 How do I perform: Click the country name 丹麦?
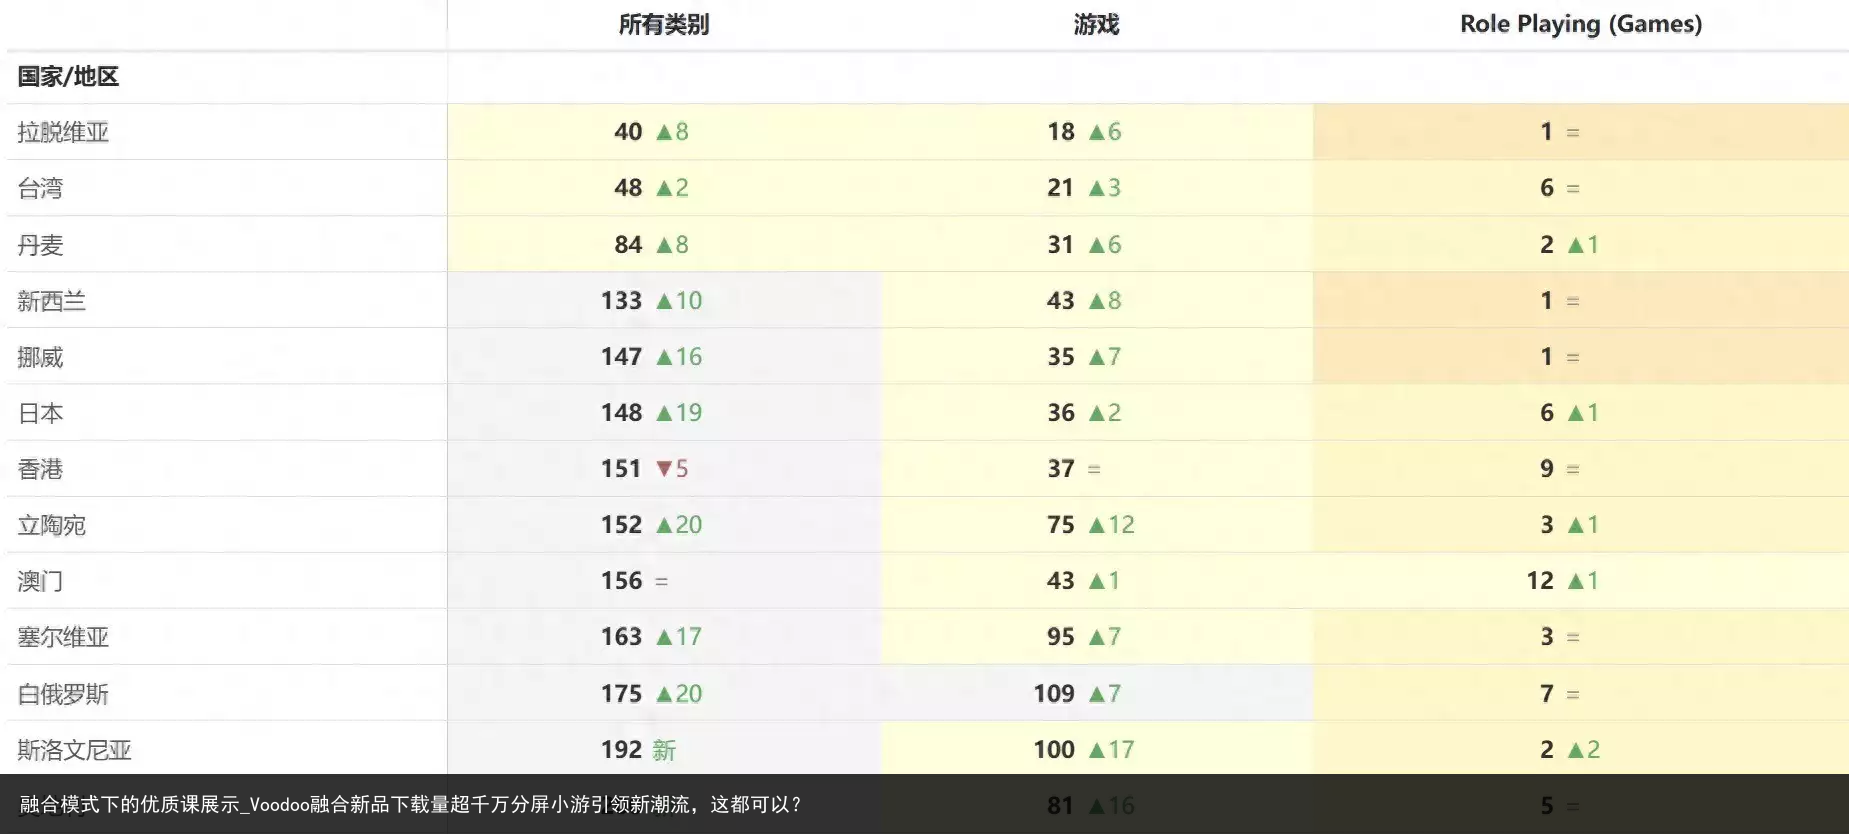point(40,245)
